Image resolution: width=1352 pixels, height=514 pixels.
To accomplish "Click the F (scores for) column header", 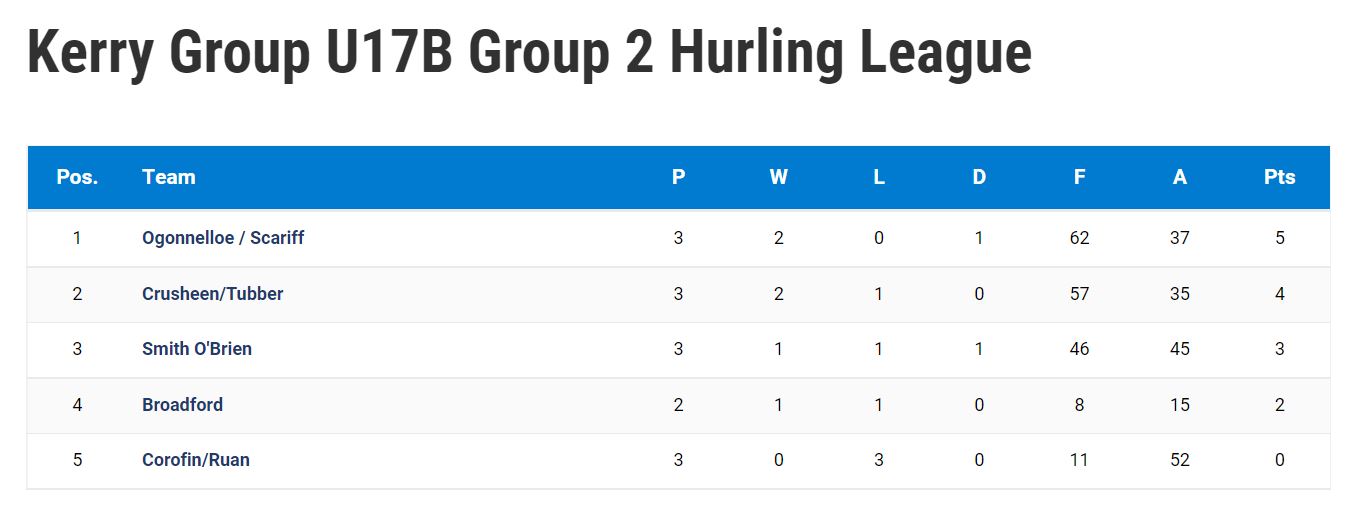I will (x=1079, y=177).
